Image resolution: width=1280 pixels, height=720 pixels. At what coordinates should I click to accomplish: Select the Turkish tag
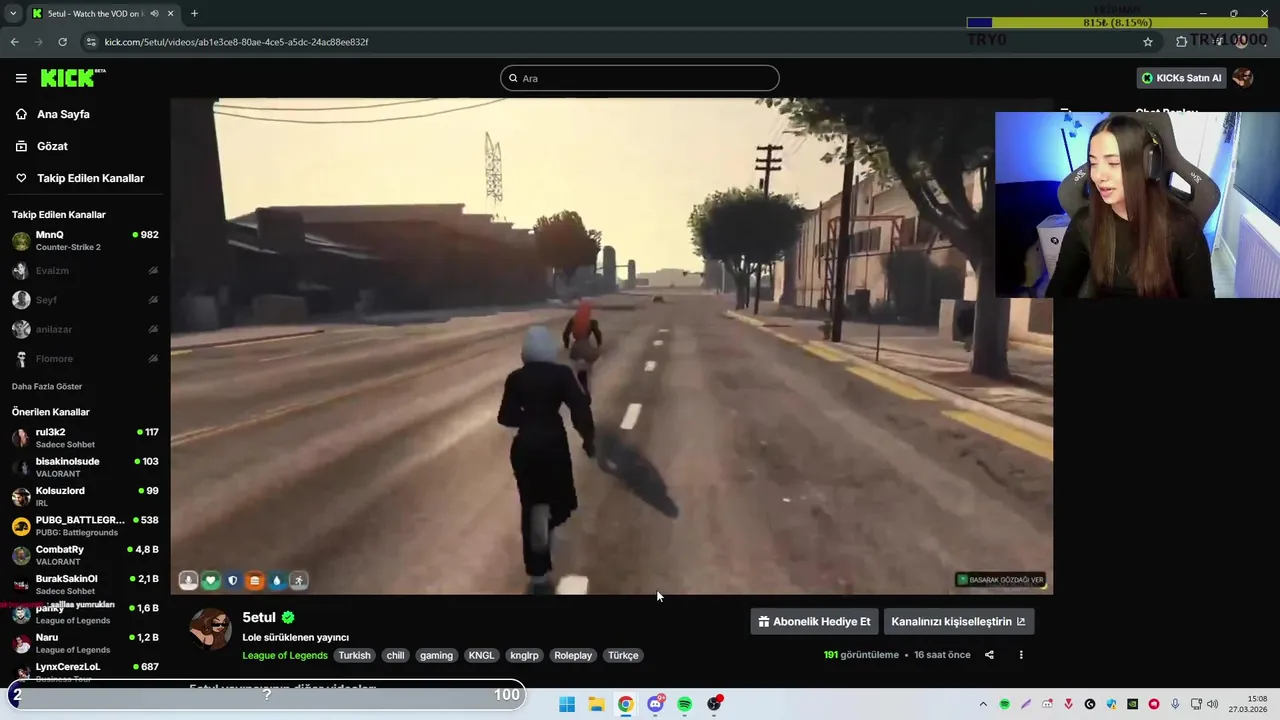click(x=354, y=655)
